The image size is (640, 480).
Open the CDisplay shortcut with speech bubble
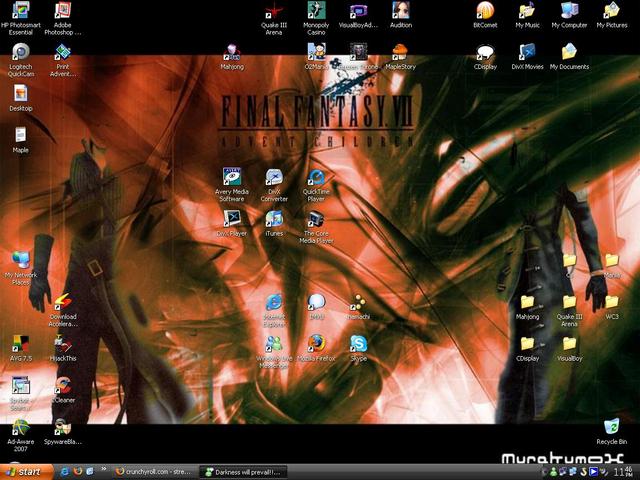point(485,57)
